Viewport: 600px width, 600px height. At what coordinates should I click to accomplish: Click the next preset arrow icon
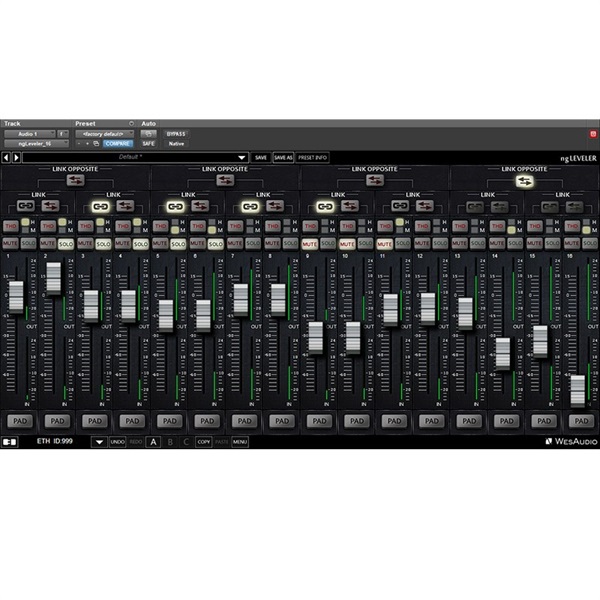coord(15,157)
